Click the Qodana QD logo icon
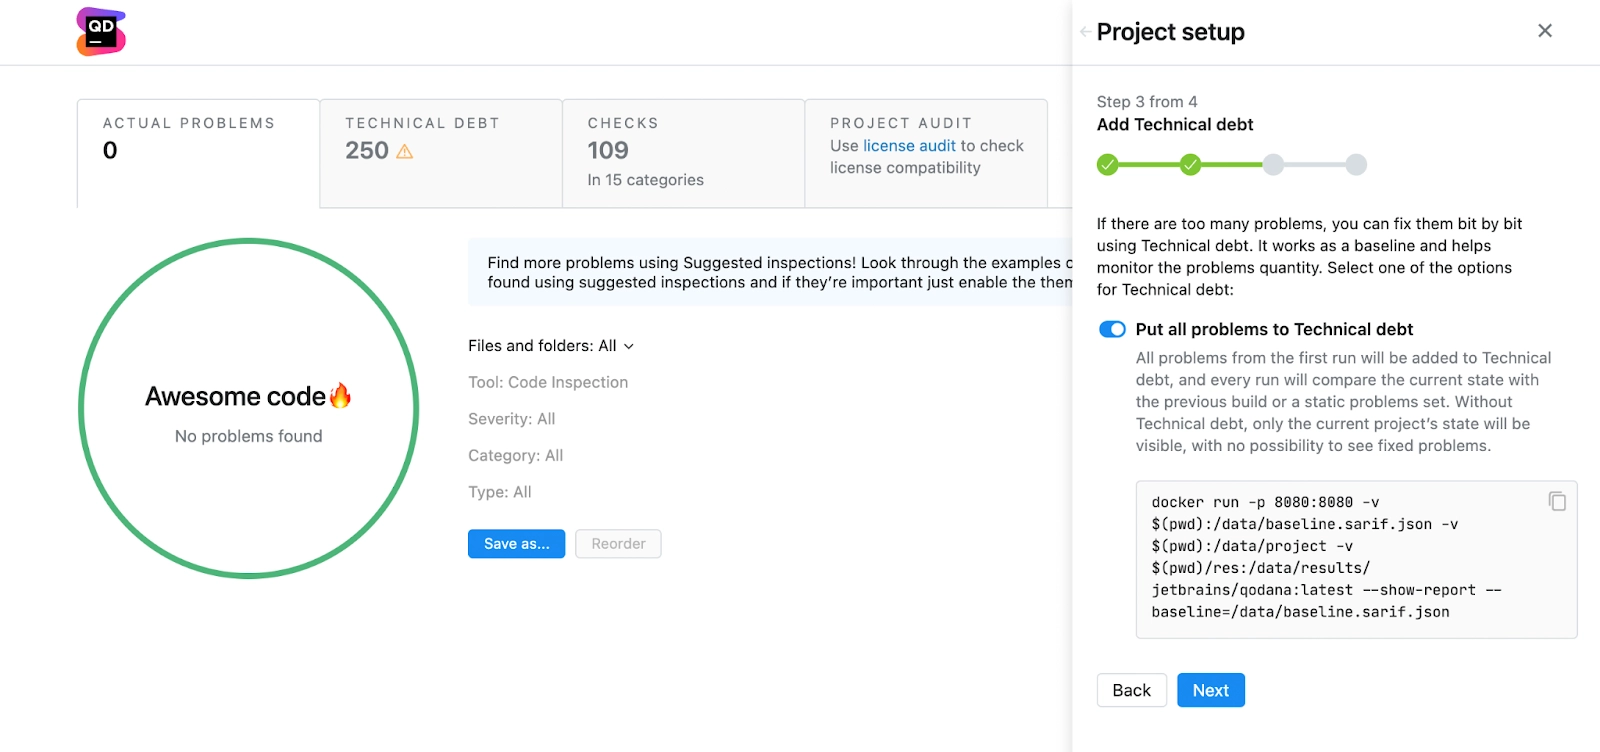Viewport: 1600px width, 752px height. tap(101, 32)
